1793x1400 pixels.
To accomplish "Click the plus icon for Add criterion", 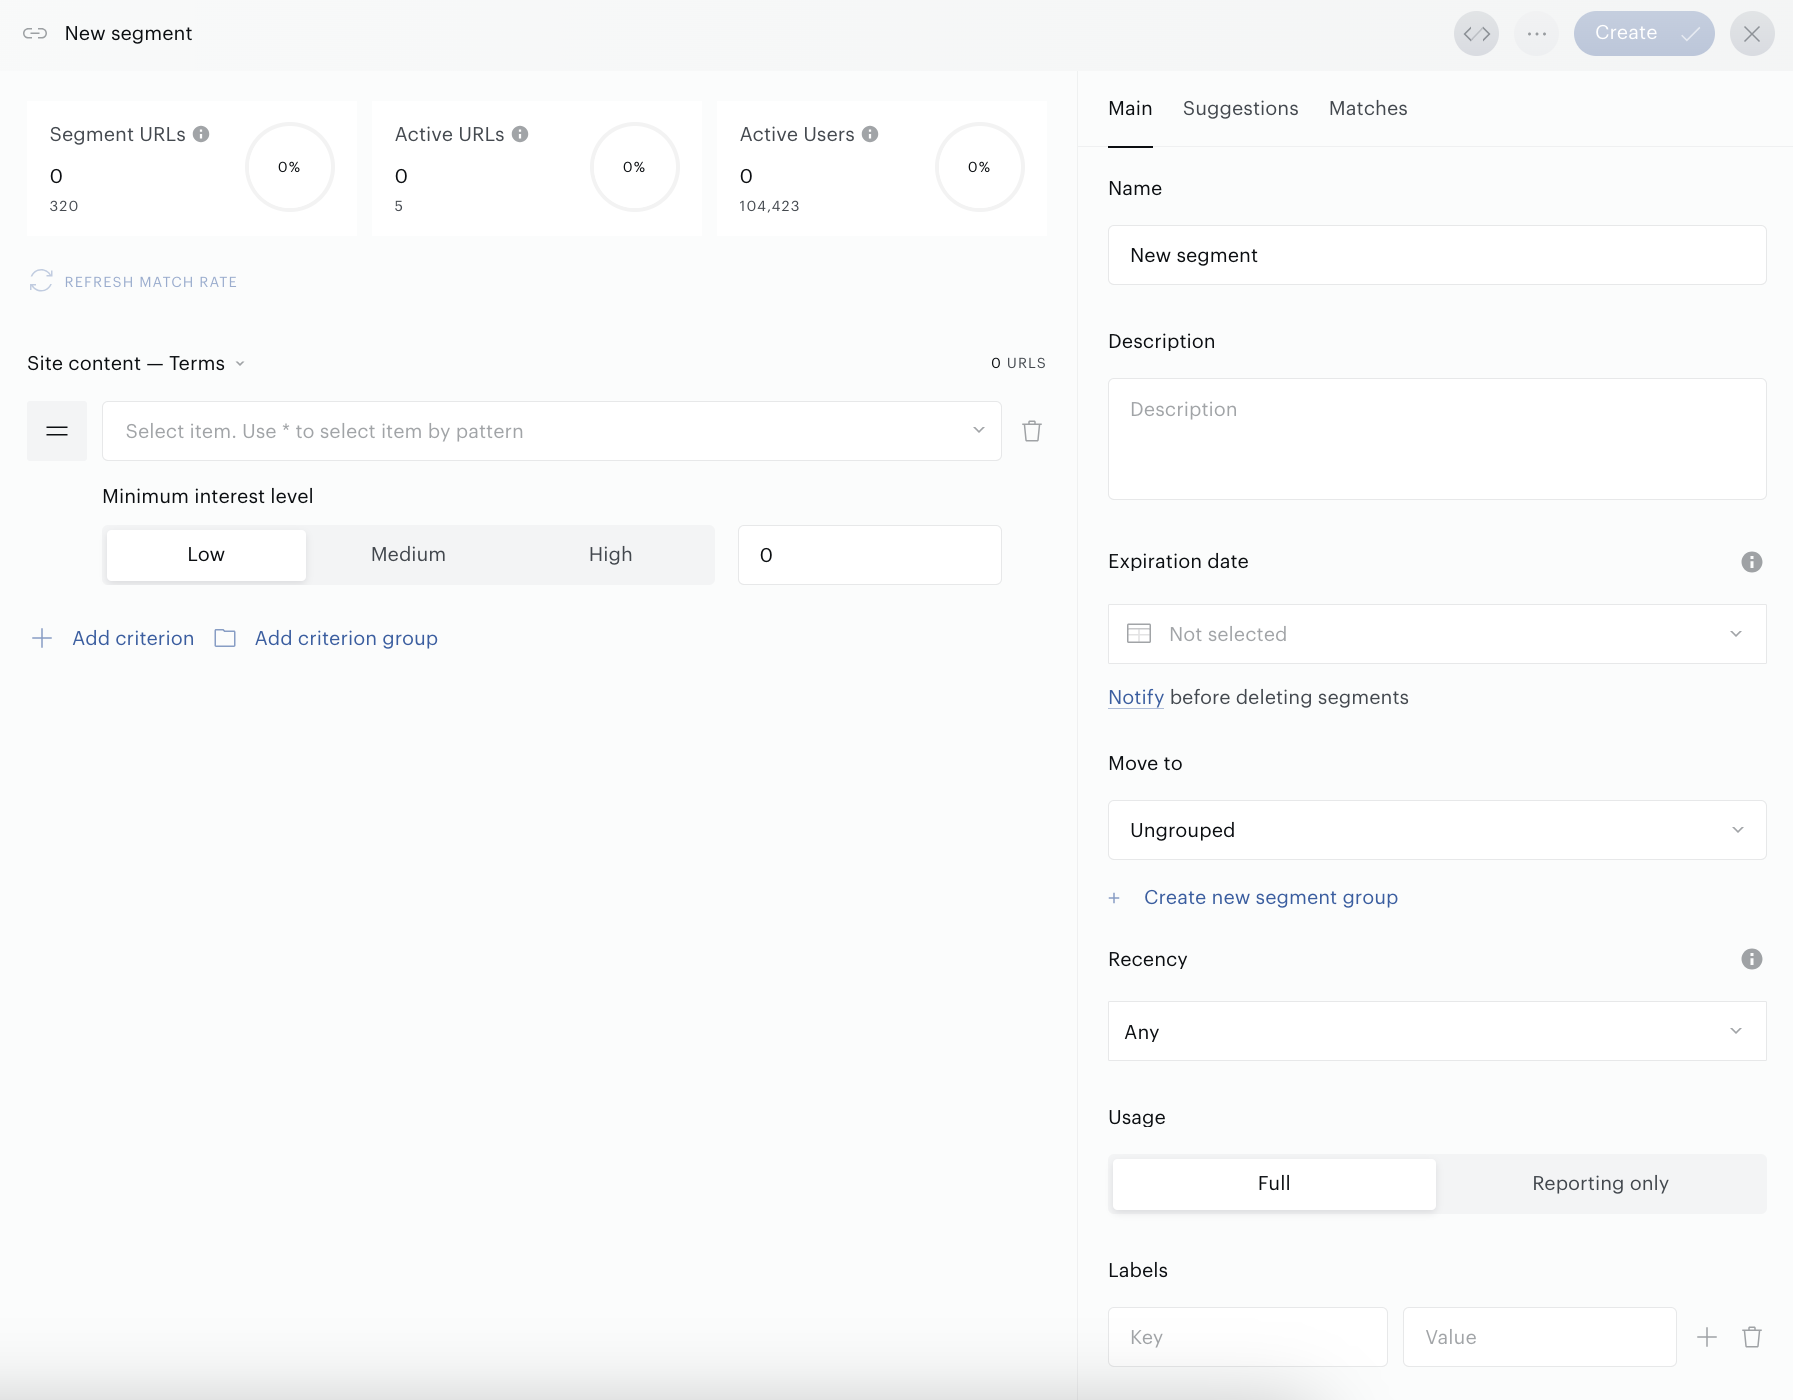I will click(42, 638).
